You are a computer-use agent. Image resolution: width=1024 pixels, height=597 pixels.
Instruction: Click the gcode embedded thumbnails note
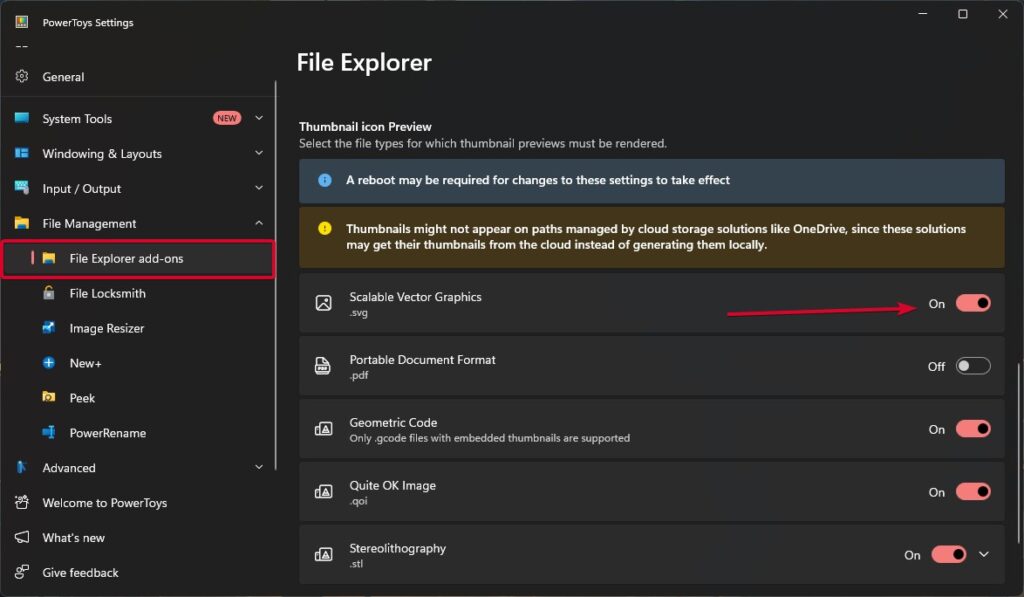click(x=490, y=438)
